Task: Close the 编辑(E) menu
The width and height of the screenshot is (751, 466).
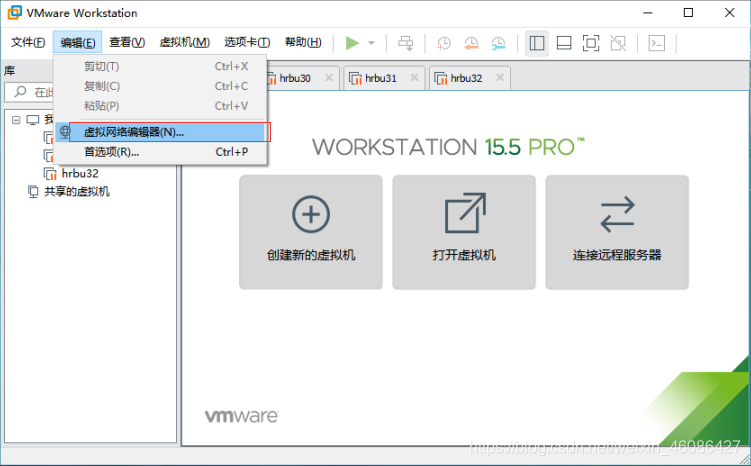Action: pos(78,42)
